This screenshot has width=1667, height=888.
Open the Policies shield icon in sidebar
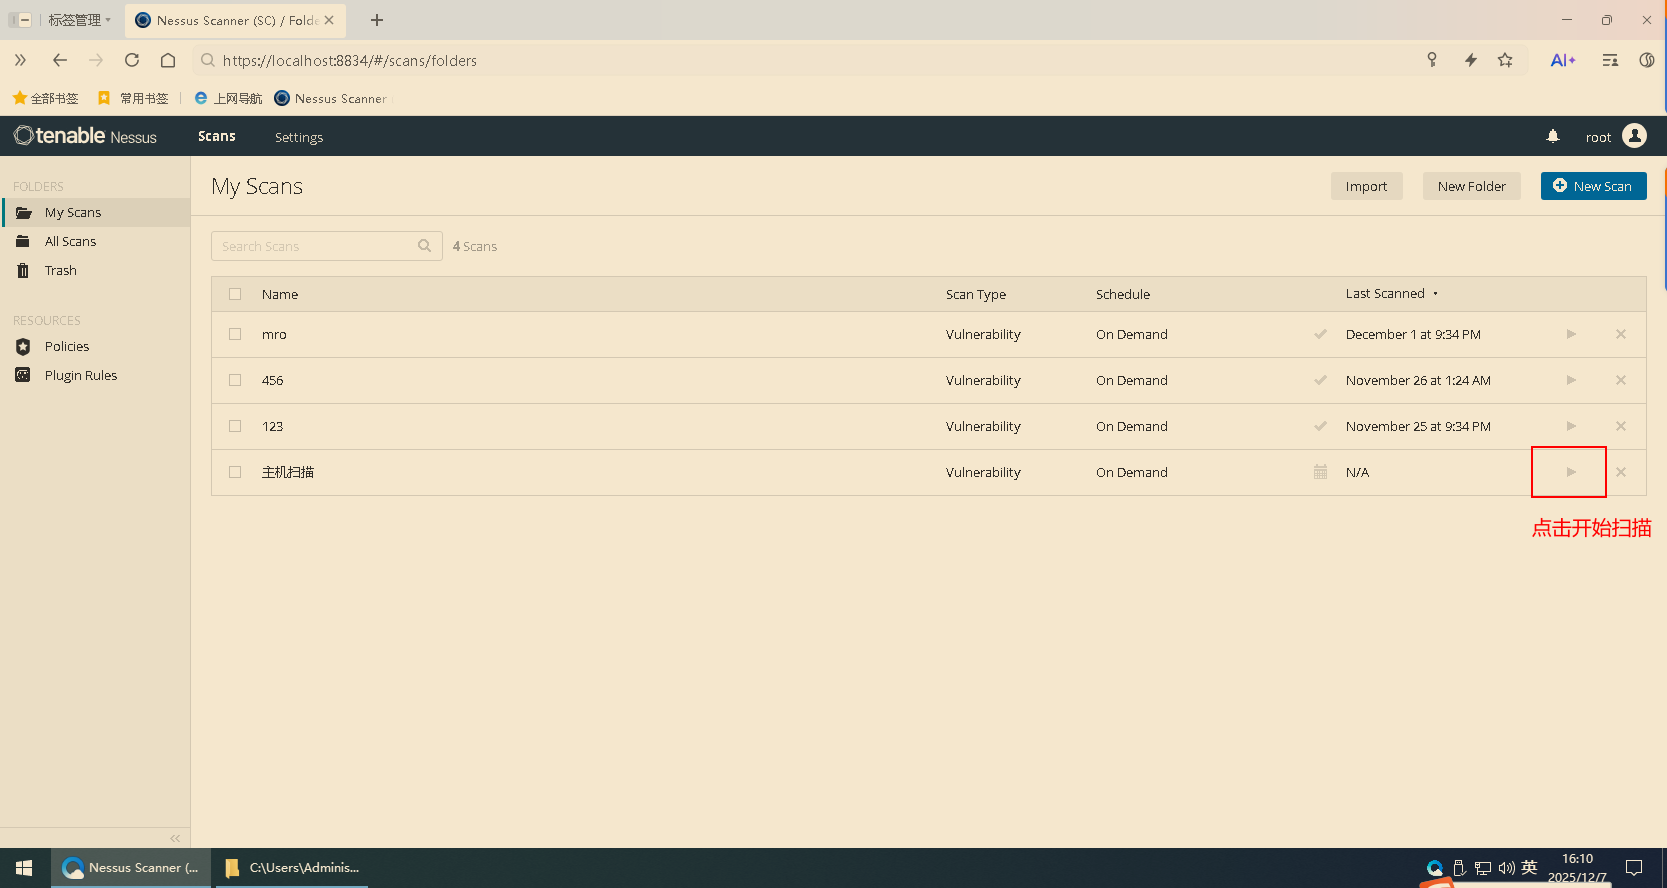(x=23, y=347)
